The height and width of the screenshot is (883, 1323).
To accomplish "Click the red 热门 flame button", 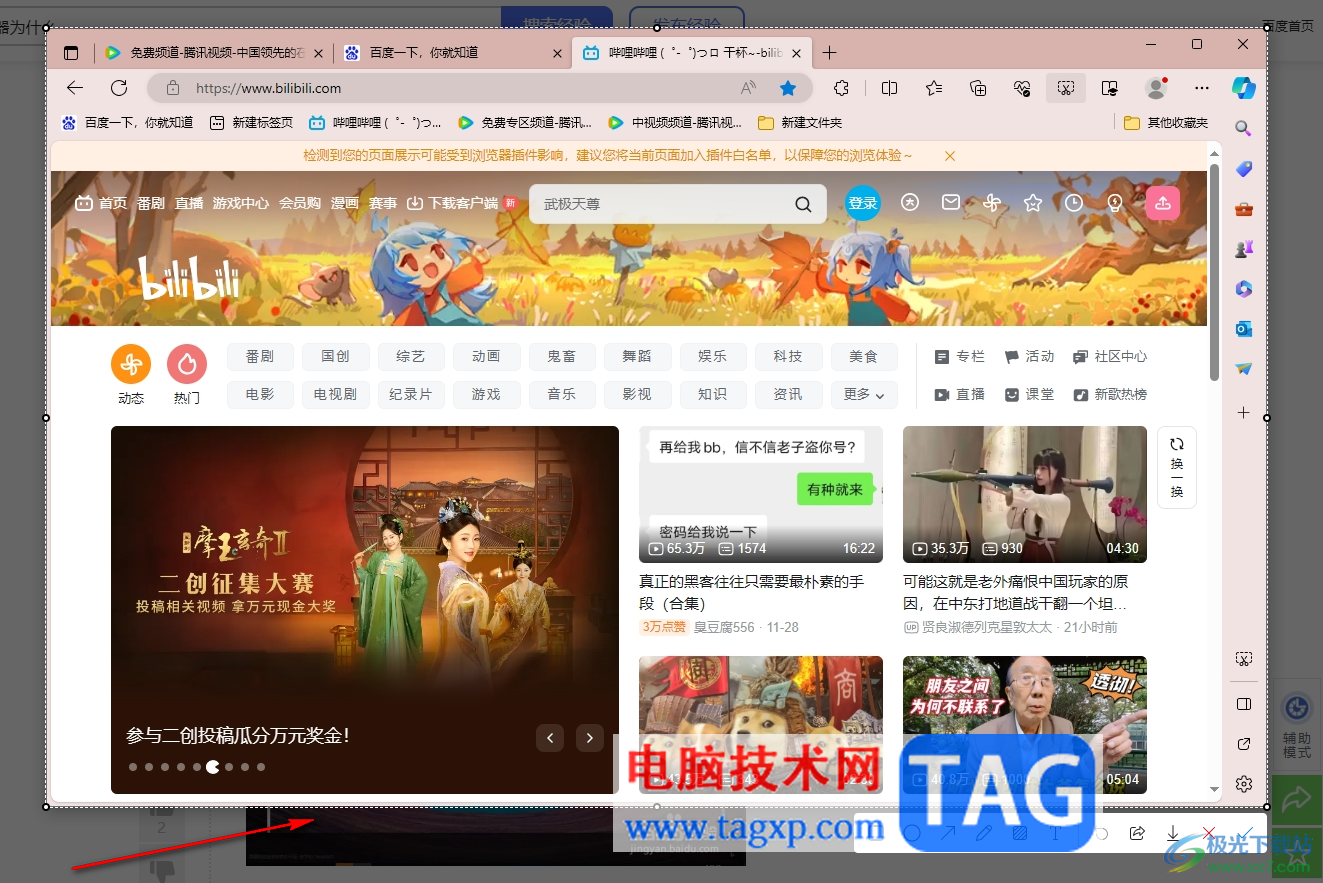I will pos(187,364).
